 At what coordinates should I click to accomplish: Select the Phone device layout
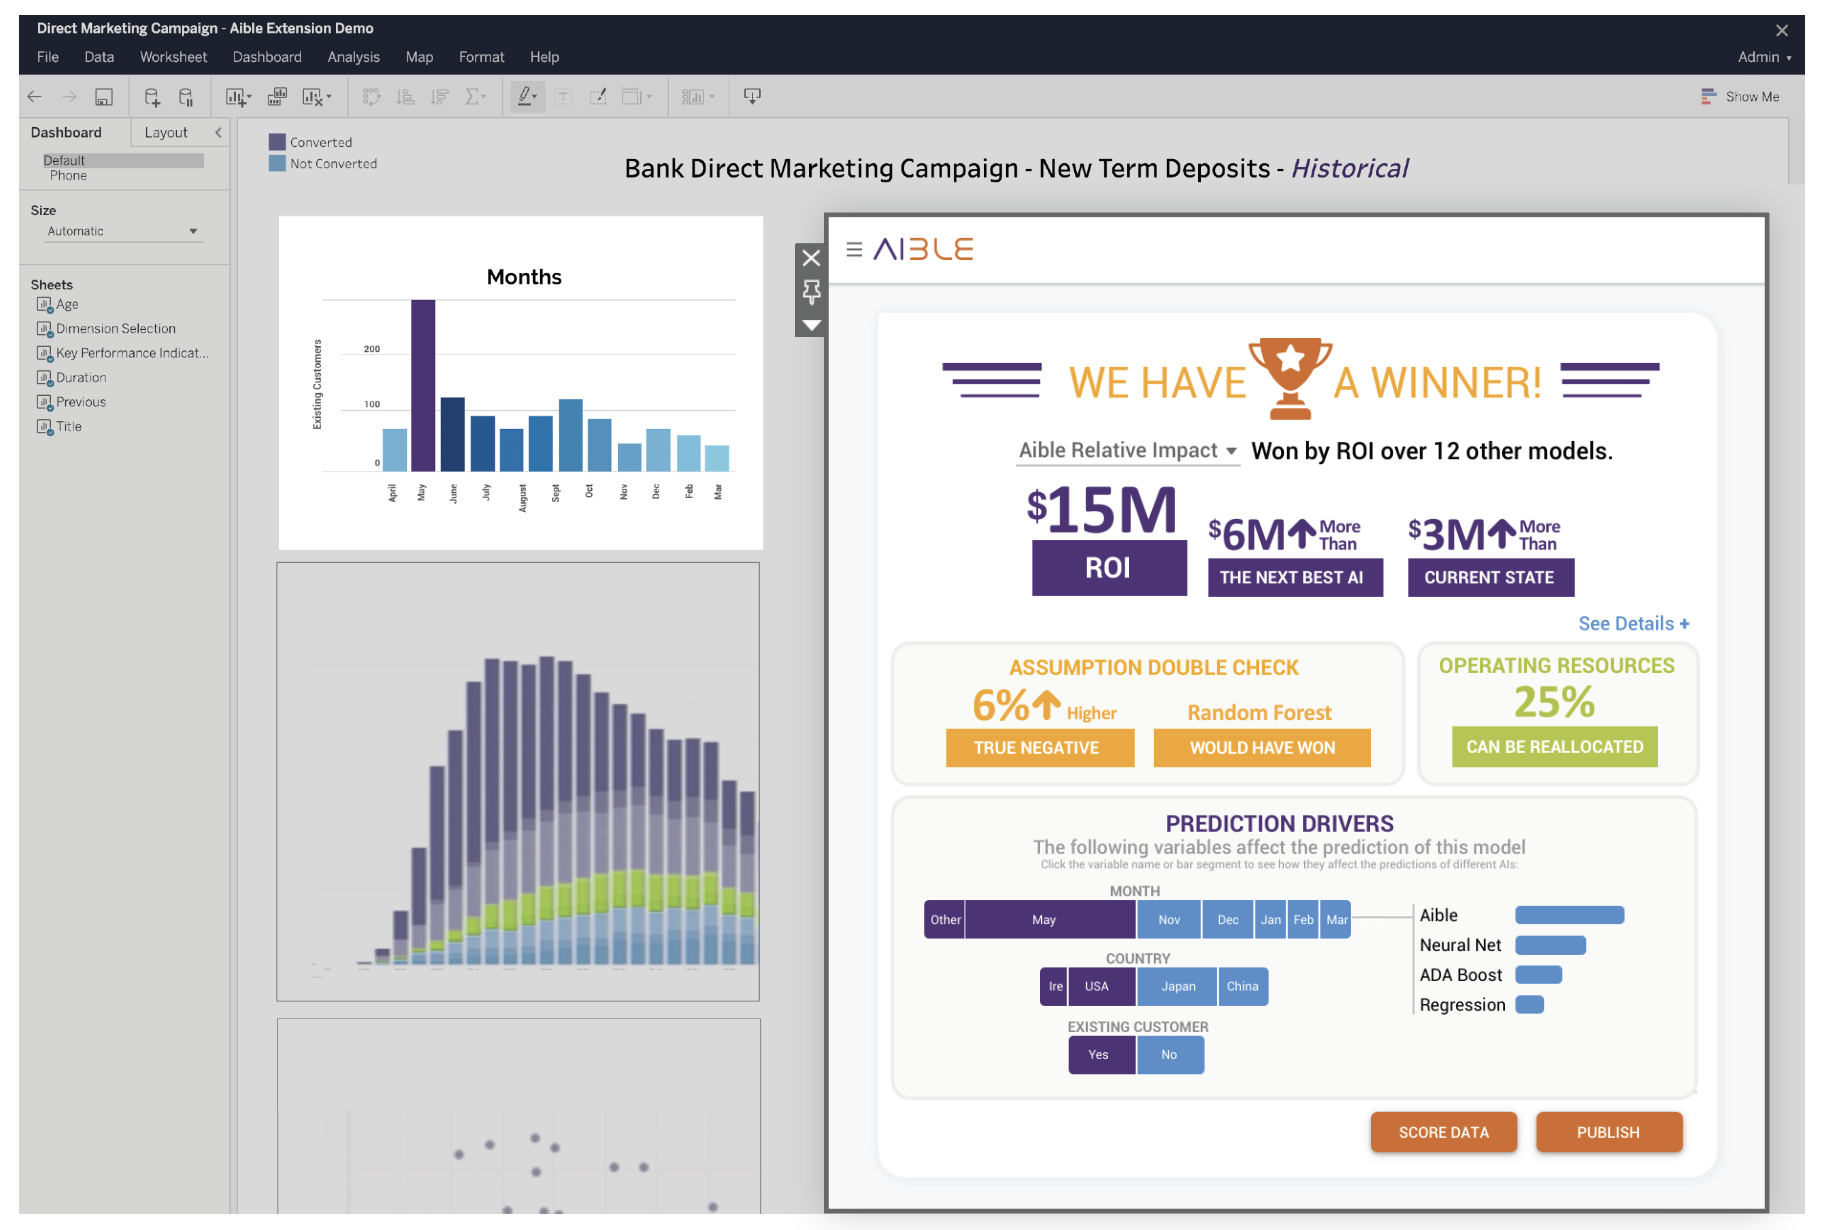tap(69, 176)
